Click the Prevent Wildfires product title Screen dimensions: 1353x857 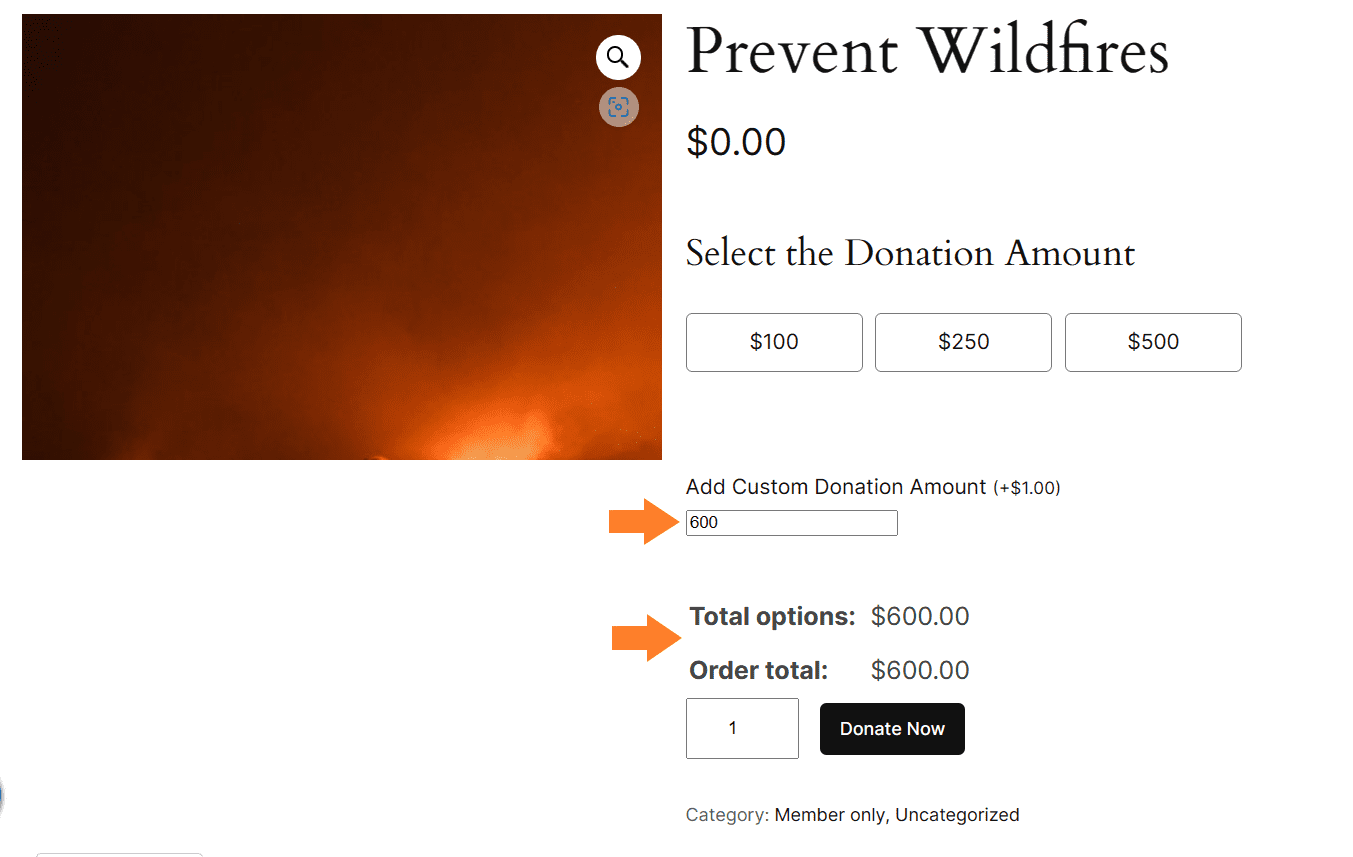tap(927, 51)
